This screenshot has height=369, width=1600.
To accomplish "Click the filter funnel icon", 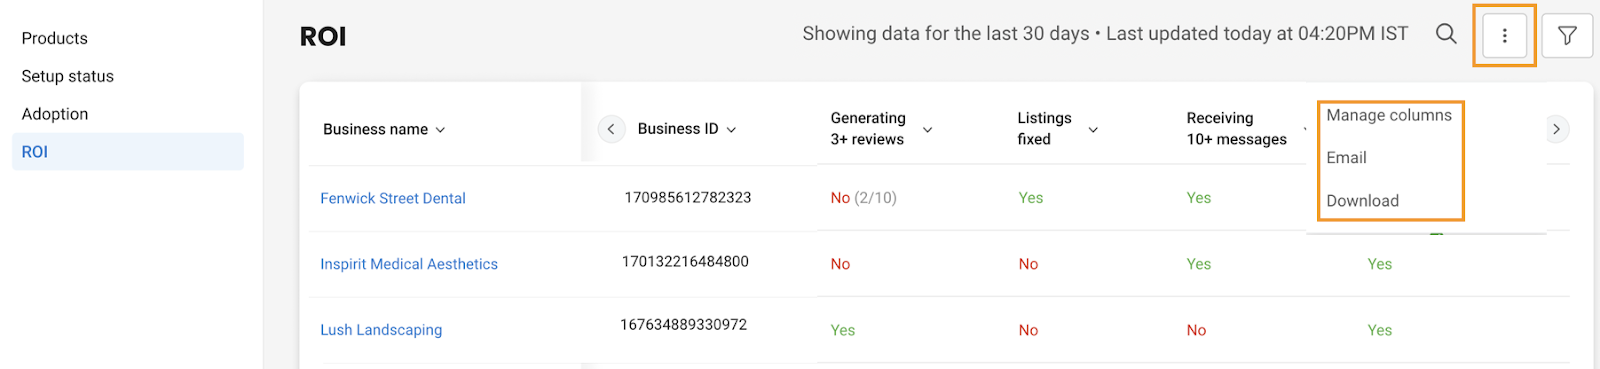I will coord(1567,36).
